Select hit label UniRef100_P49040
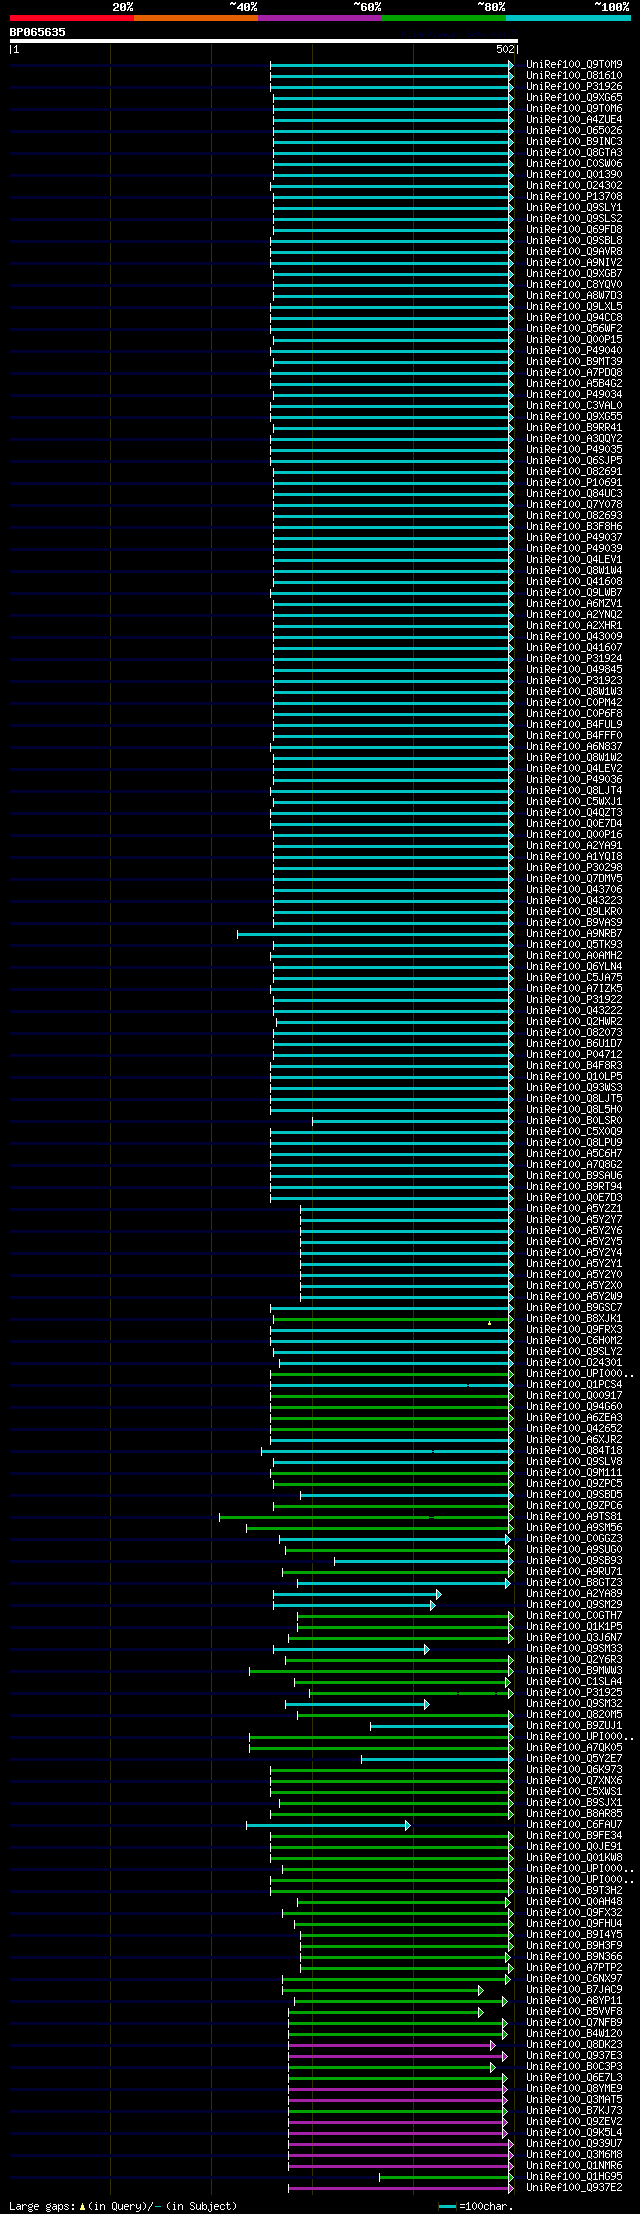This screenshot has height=2214, width=640. (x=574, y=350)
